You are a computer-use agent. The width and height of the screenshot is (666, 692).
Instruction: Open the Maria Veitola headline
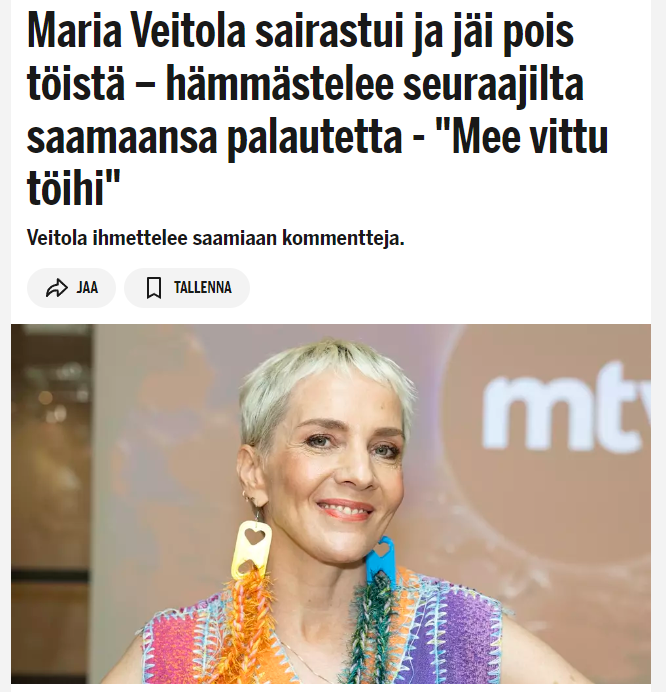point(318,109)
